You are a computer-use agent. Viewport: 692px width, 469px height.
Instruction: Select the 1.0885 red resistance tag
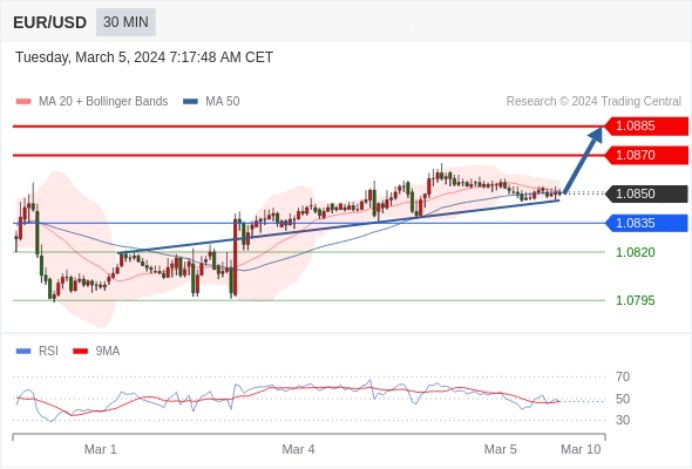click(647, 126)
